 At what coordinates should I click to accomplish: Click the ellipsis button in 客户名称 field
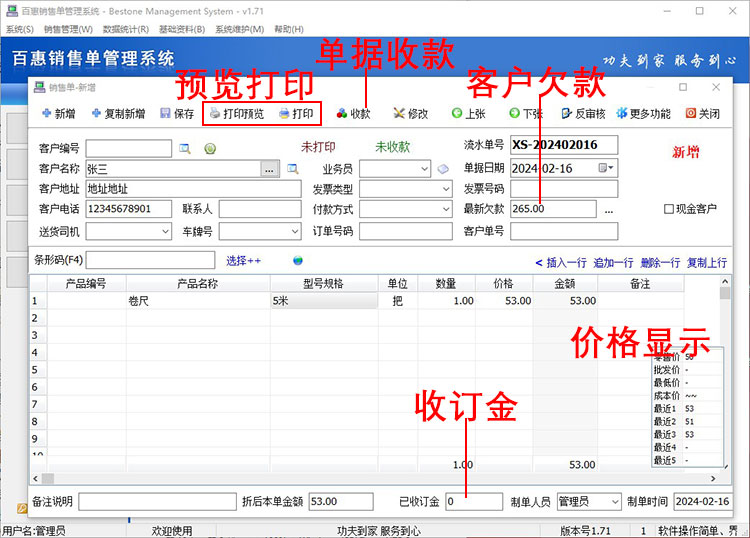[269, 169]
